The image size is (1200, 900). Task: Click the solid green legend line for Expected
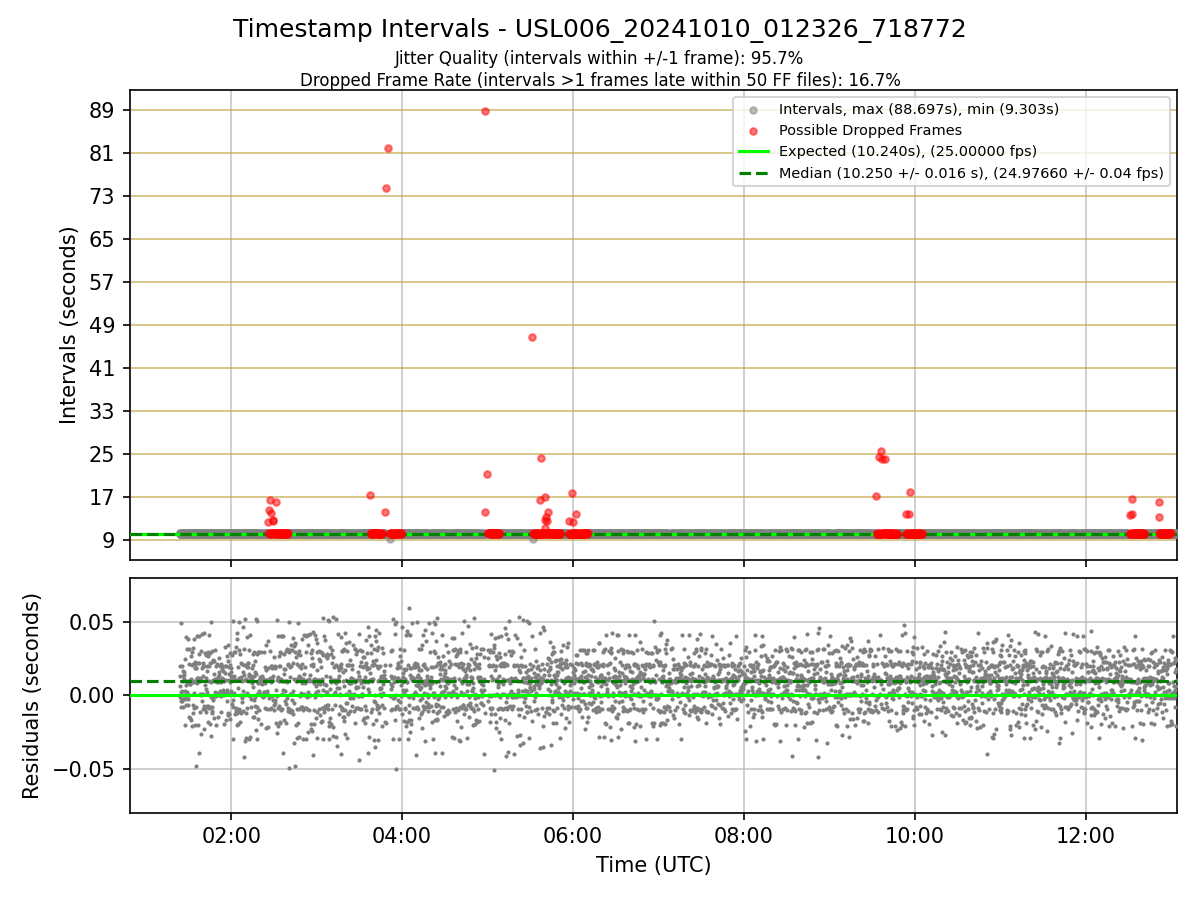(753, 152)
